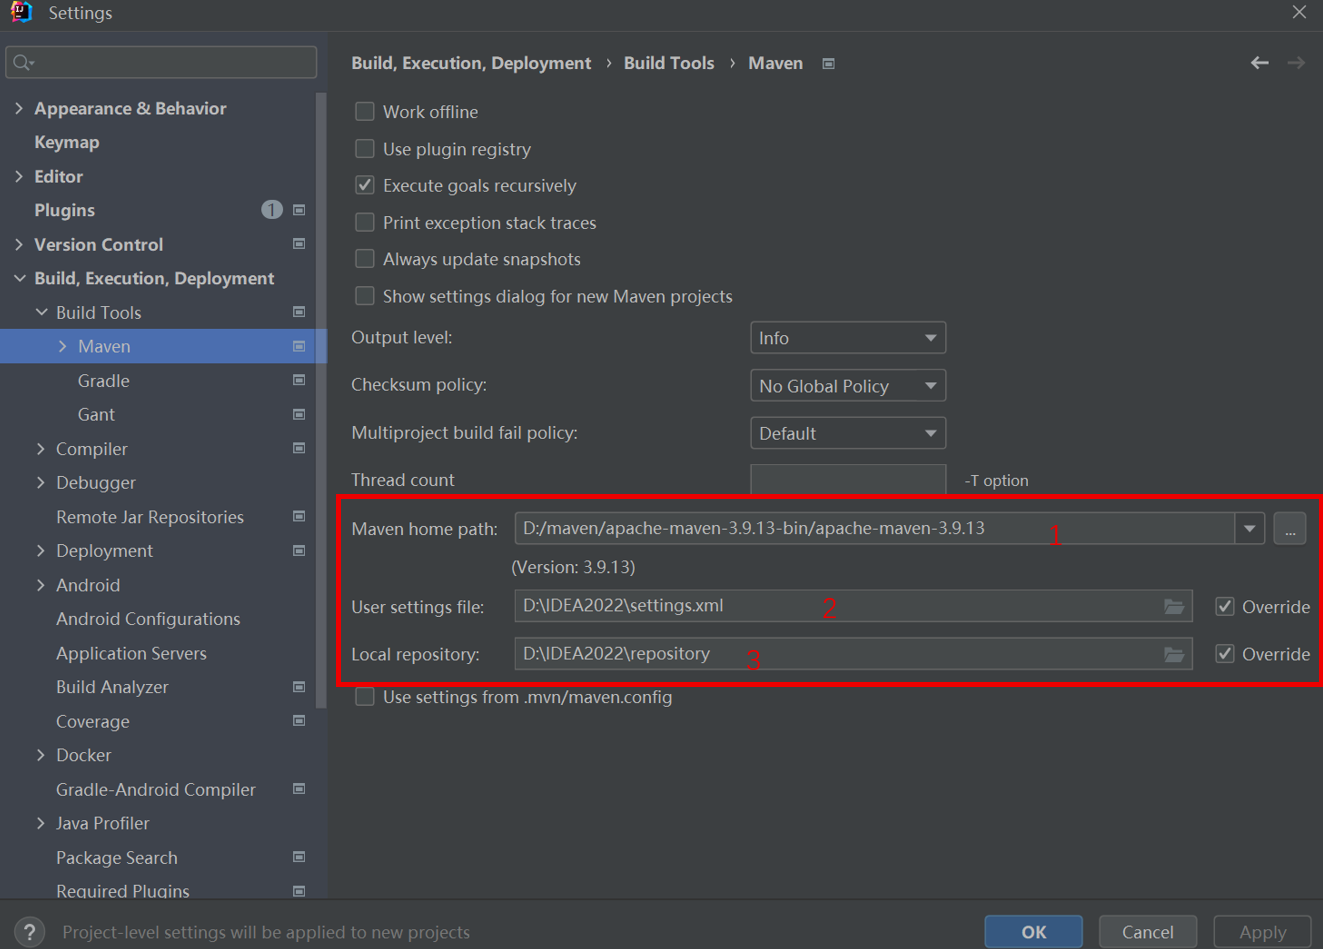Open folder browser for Local repository
1323x949 pixels.
tap(1174, 654)
